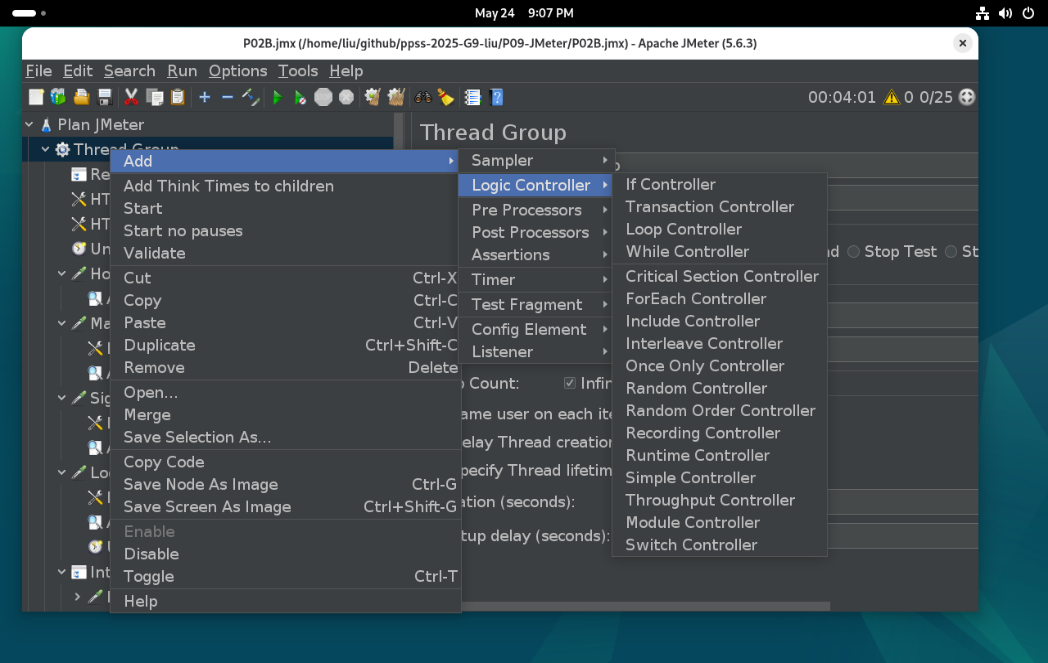Click Validate in the context menu
Viewport: 1048px width, 663px height.
(x=286, y=253)
